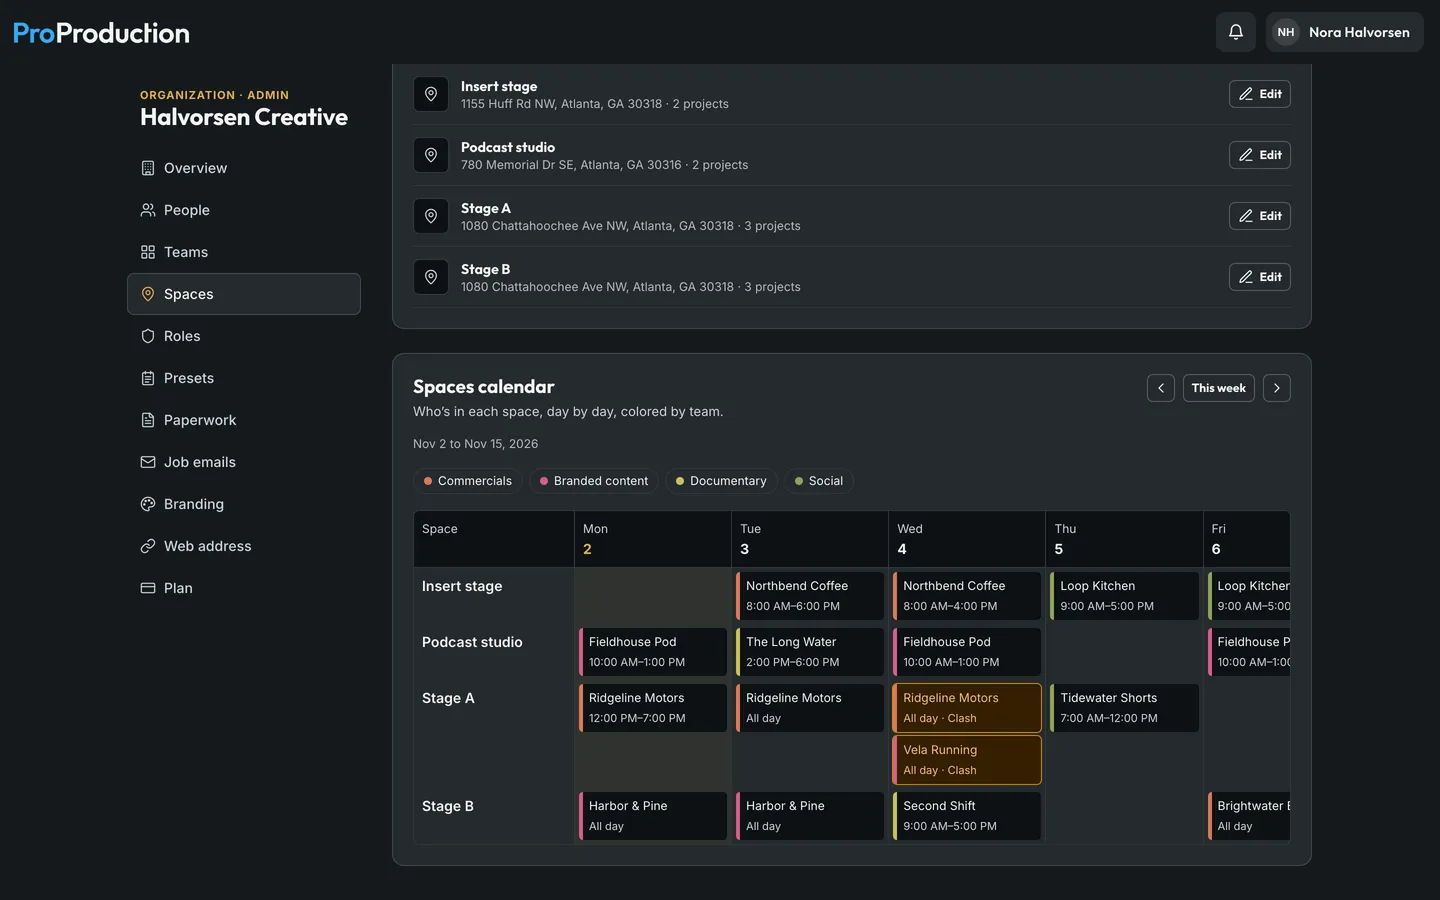Screen dimensions: 1440x900
Task: Click the Presets clipboard icon in sidebar
Action: pyautogui.click(x=148, y=378)
